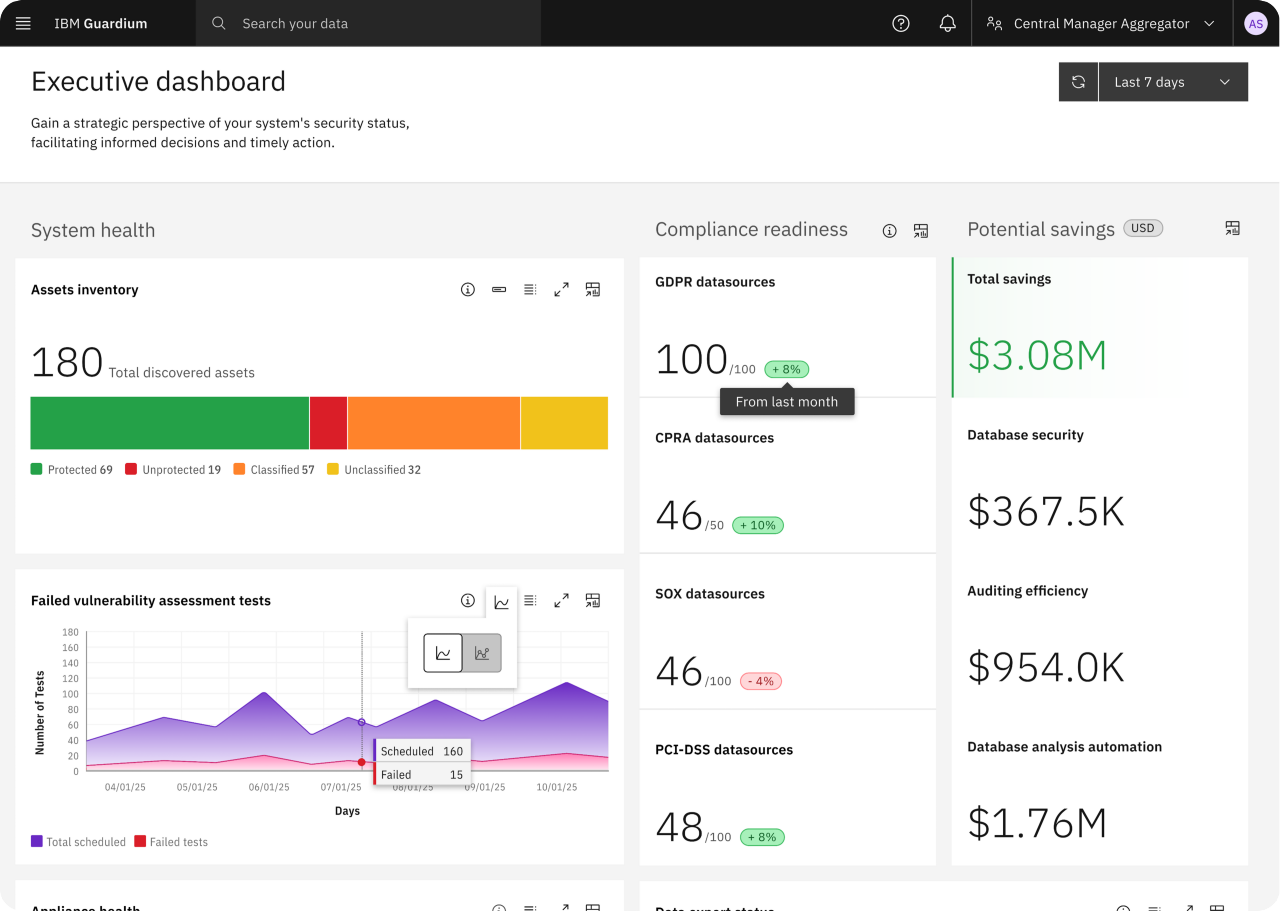This screenshot has height=911, width=1280.
Task: Show list view in Failed vulnerability tests card
Action: tap(530, 600)
